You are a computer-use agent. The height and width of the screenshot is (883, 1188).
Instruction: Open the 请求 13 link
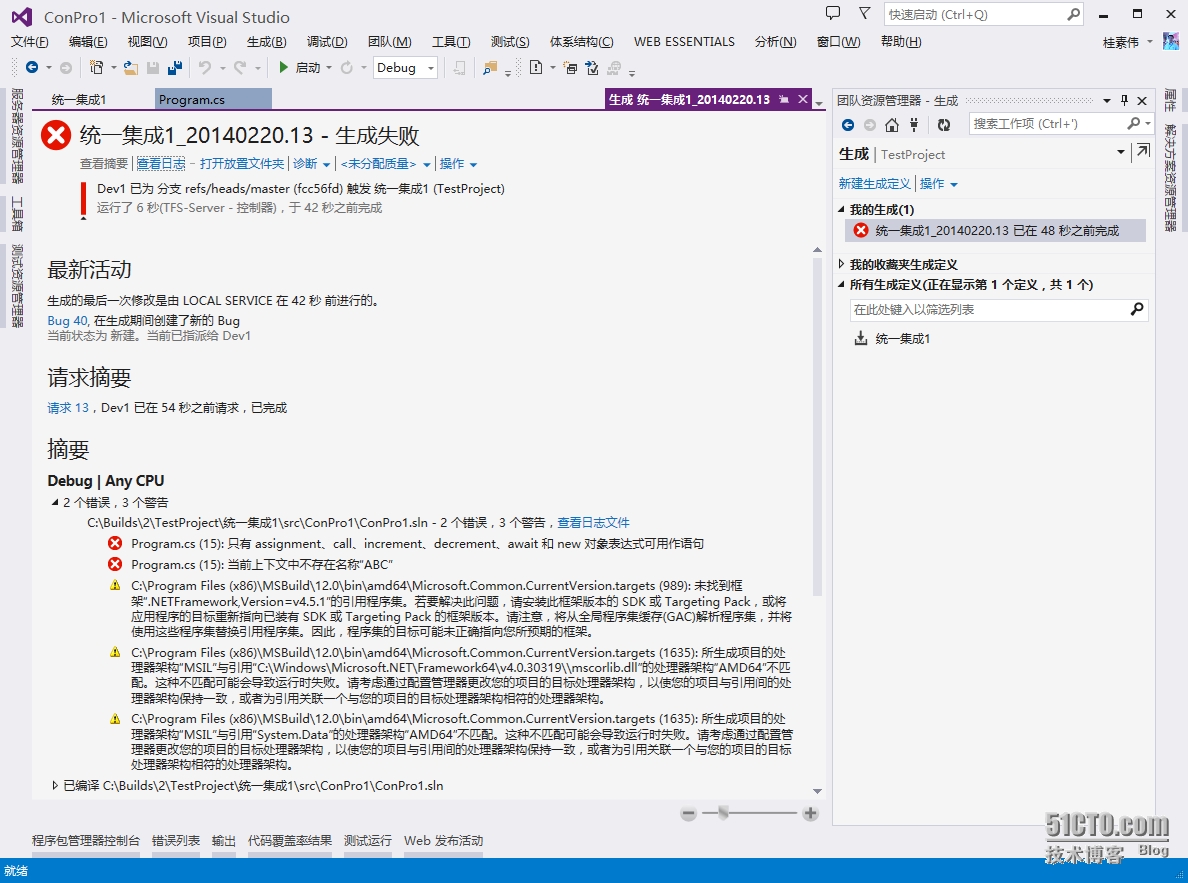(x=68, y=408)
